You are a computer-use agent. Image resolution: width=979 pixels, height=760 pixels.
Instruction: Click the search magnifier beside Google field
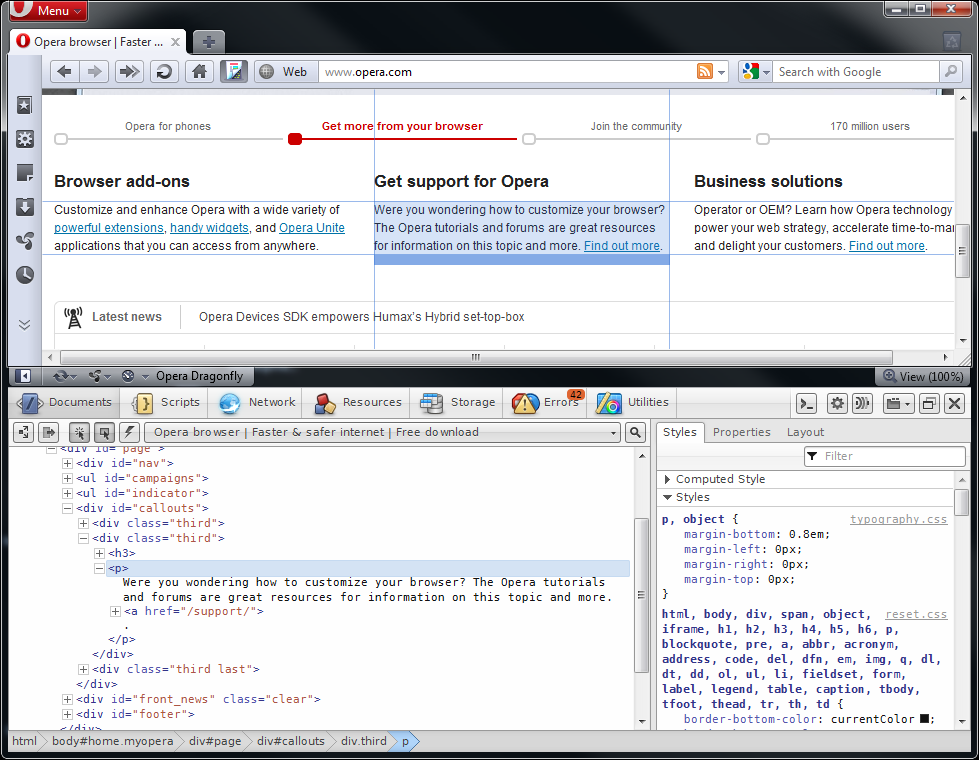point(950,72)
